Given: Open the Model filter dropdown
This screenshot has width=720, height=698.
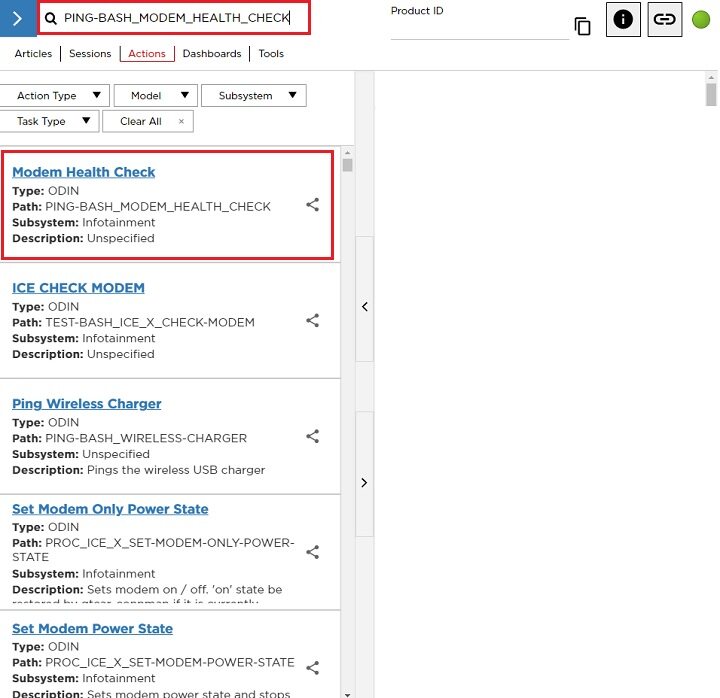Looking at the screenshot, I should (x=155, y=96).
